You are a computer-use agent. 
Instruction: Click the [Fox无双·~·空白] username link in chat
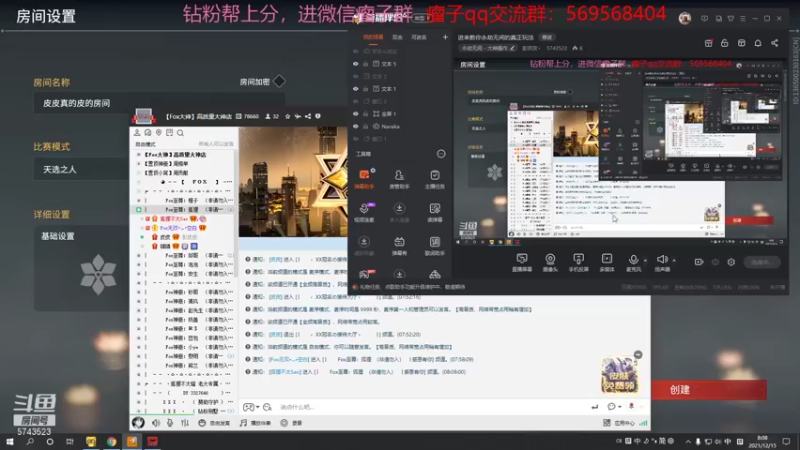click(x=289, y=359)
